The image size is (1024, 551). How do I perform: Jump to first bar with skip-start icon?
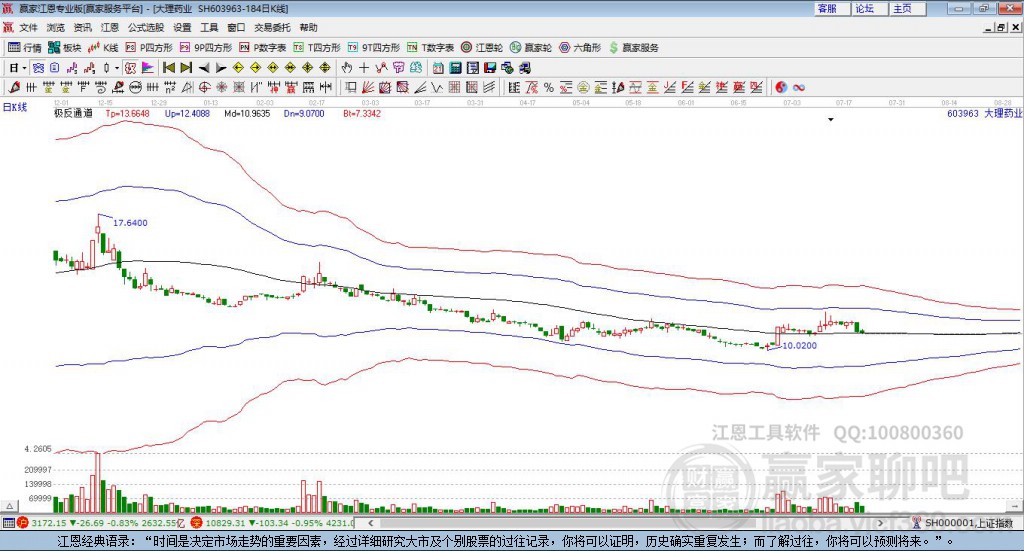pyautogui.click(x=168, y=68)
